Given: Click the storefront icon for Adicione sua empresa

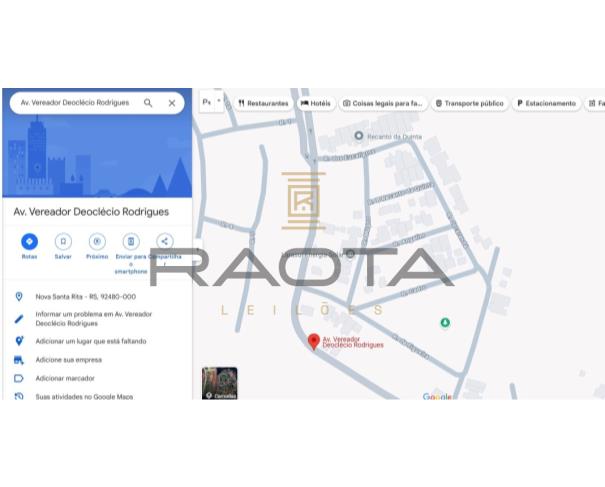Looking at the screenshot, I should point(19,360).
